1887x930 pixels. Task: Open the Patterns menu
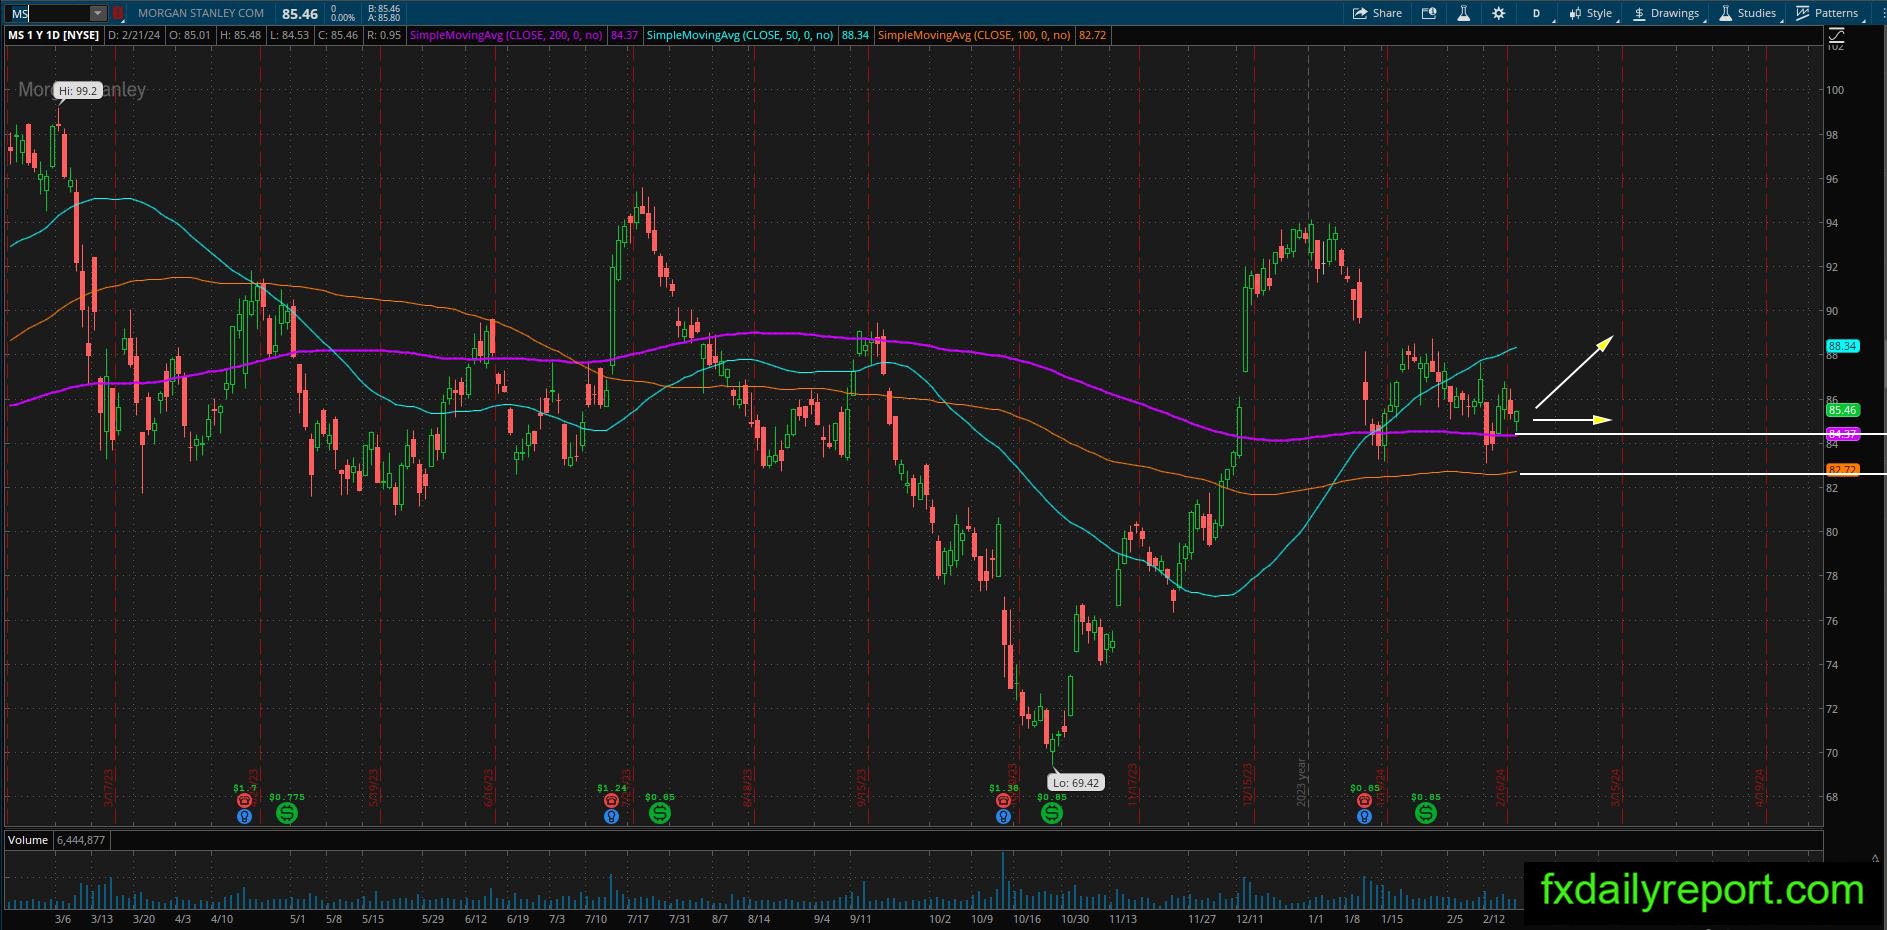tap(1827, 13)
